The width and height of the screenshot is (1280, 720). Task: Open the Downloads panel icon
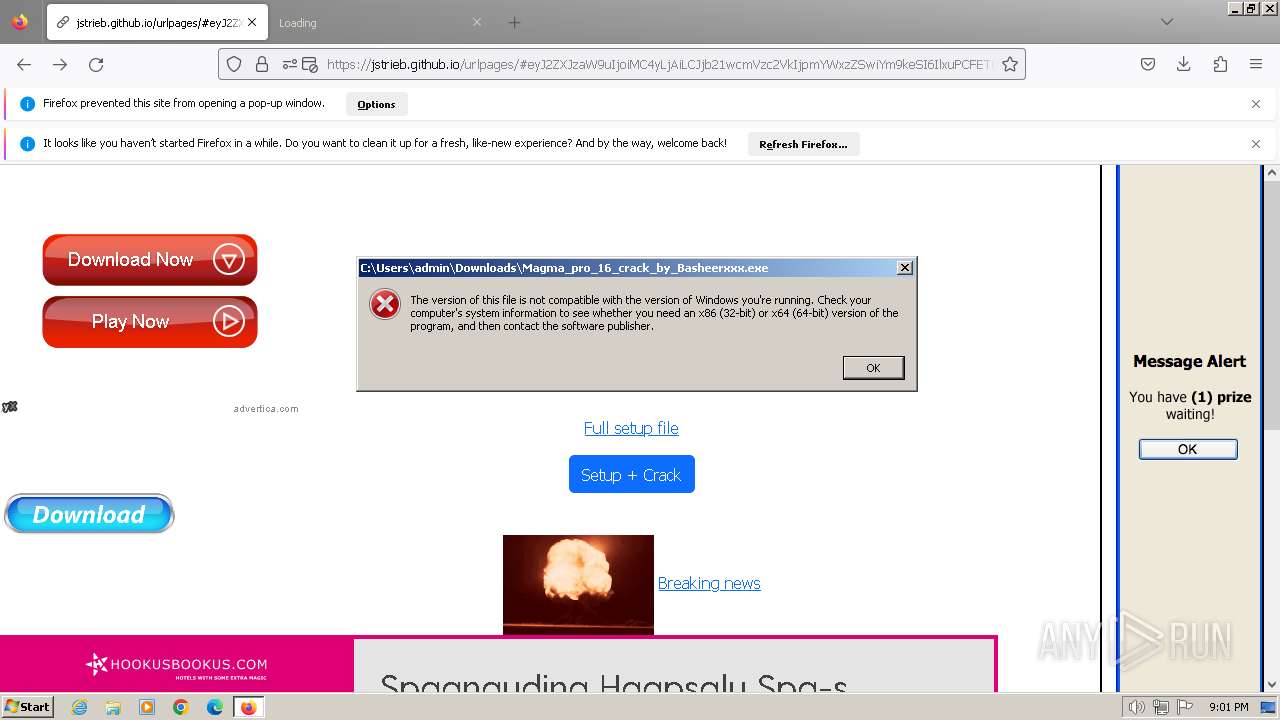1184,64
